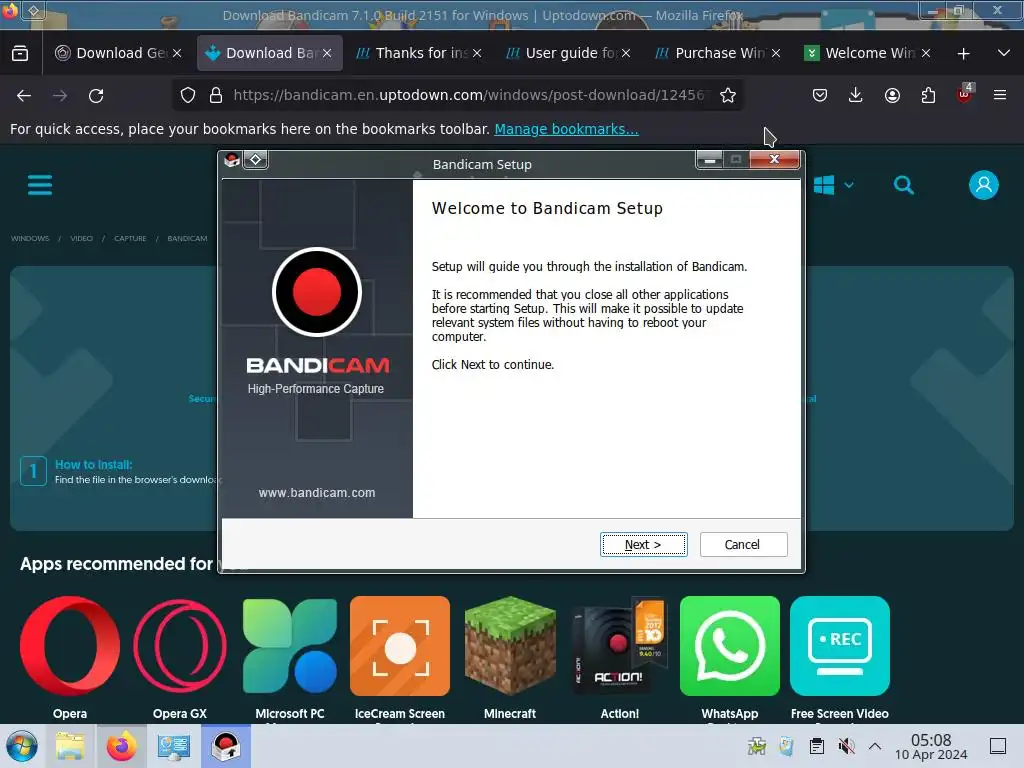Image resolution: width=1024 pixels, height=768 pixels.
Task: Click Bandicam Setup title bar window menu icon
Action: point(232,159)
